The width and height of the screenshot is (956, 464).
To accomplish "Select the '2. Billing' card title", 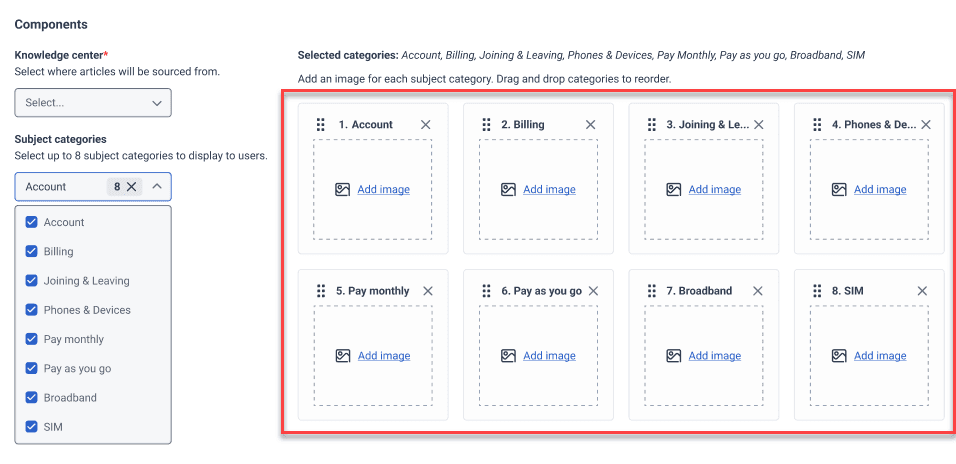I will (x=523, y=124).
